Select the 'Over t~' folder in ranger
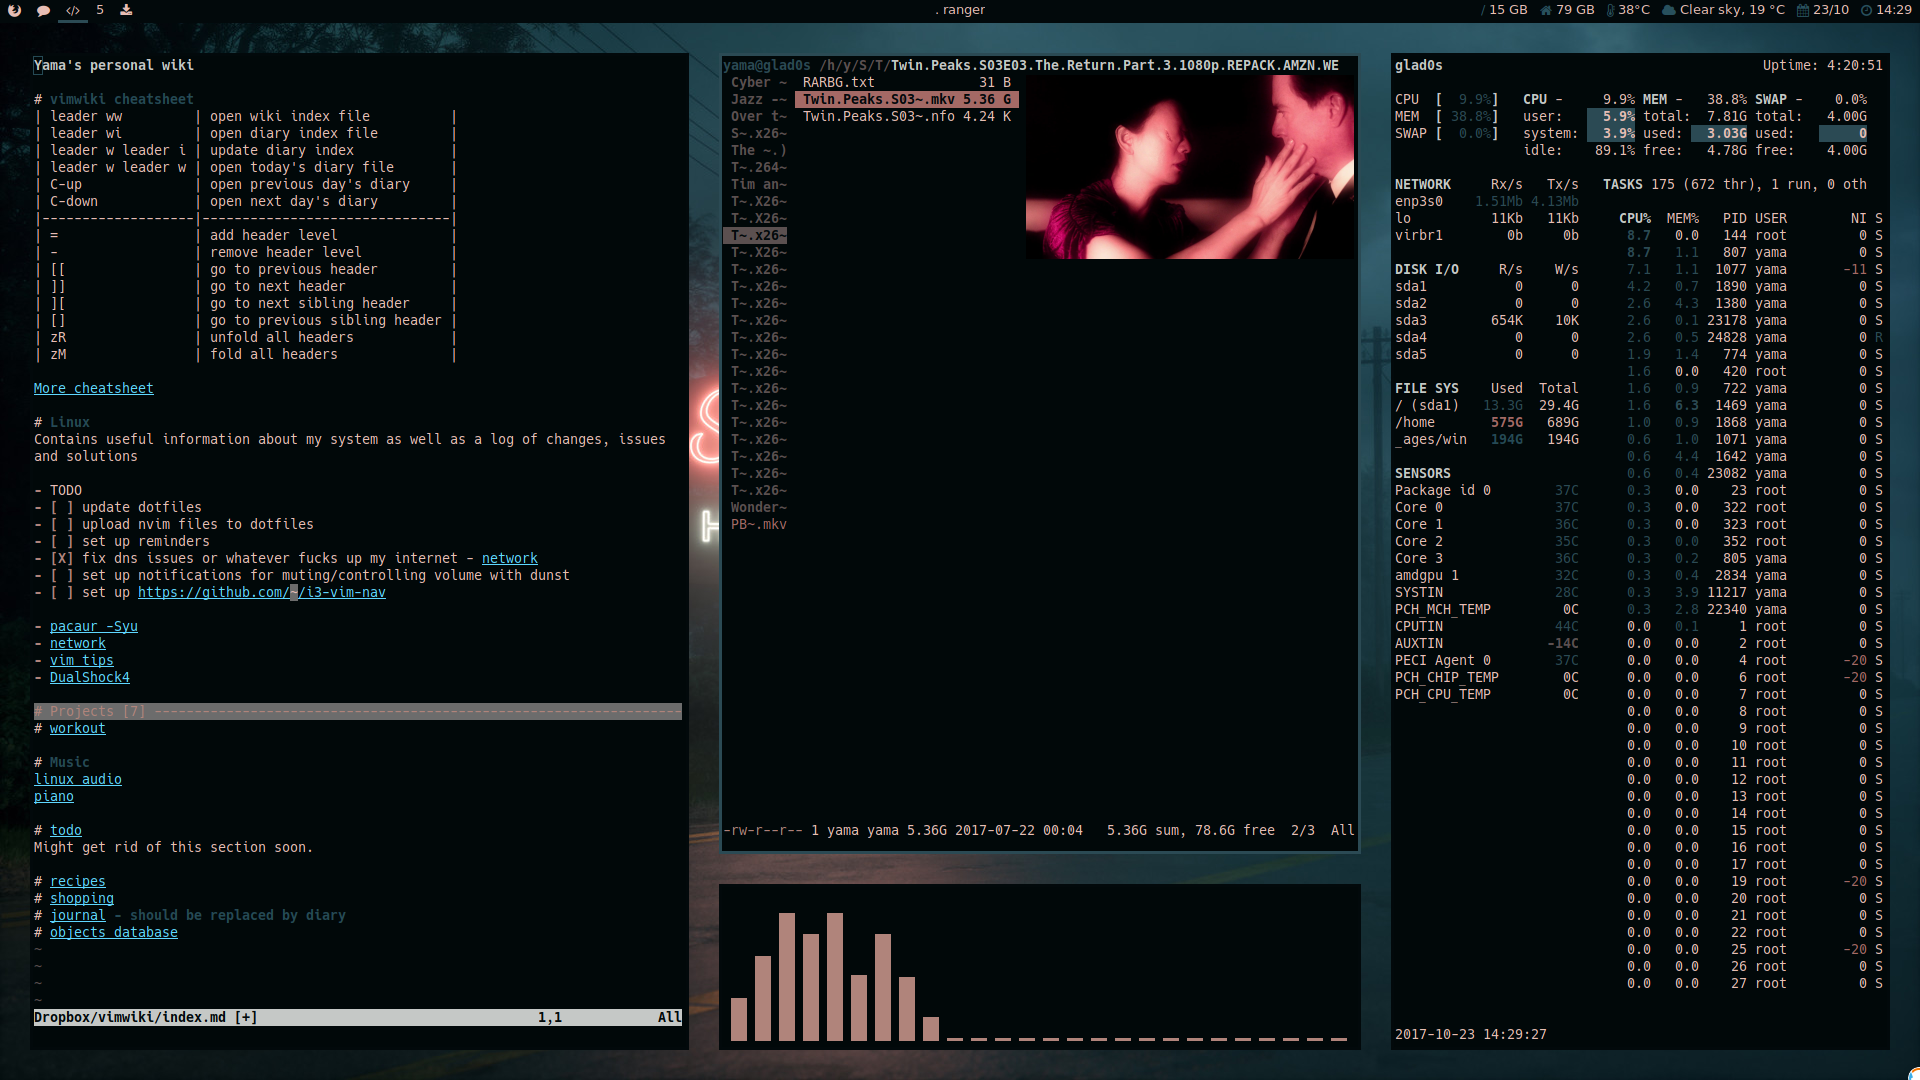 (757, 116)
